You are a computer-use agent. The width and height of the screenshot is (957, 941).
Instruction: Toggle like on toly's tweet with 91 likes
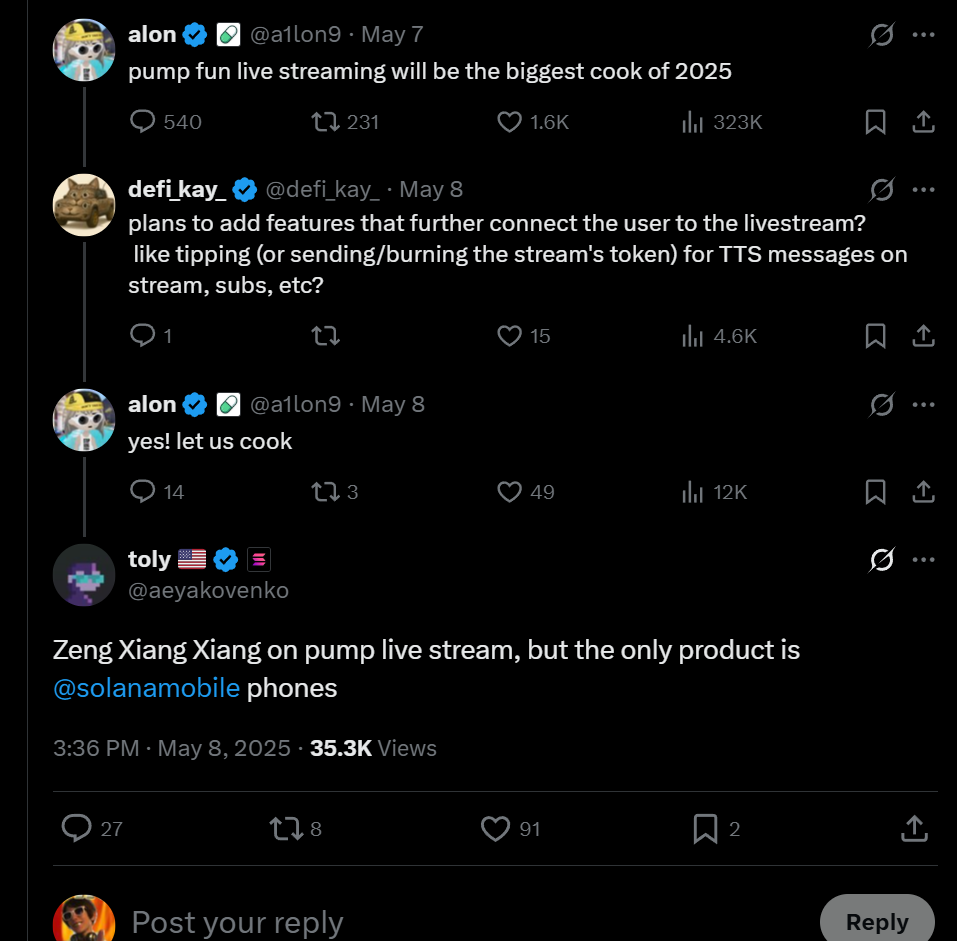510,829
